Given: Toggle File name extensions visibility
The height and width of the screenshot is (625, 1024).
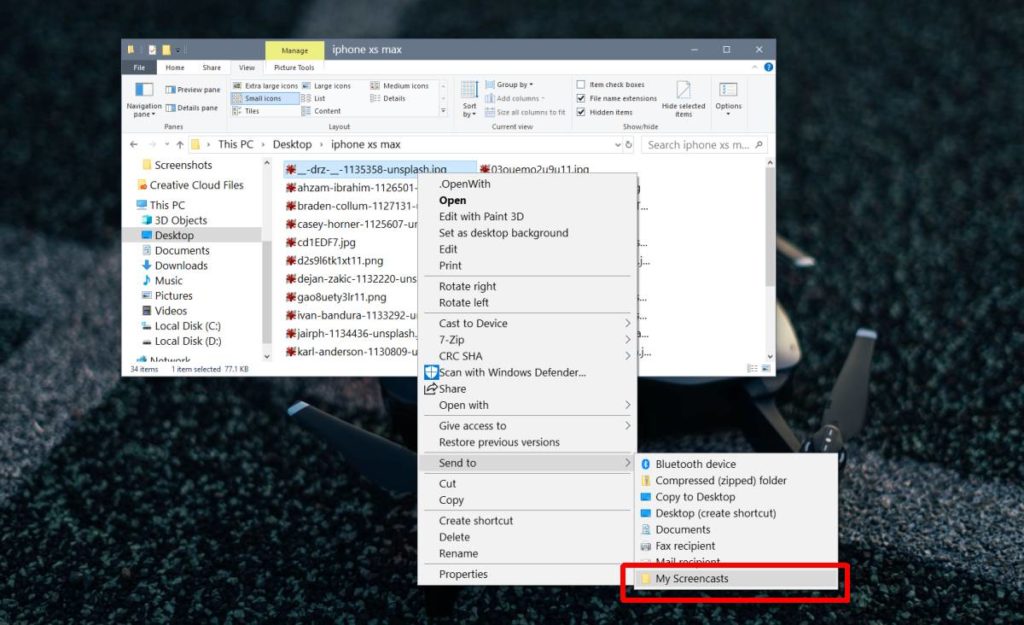Looking at the screenshot, I should (615, 97).
